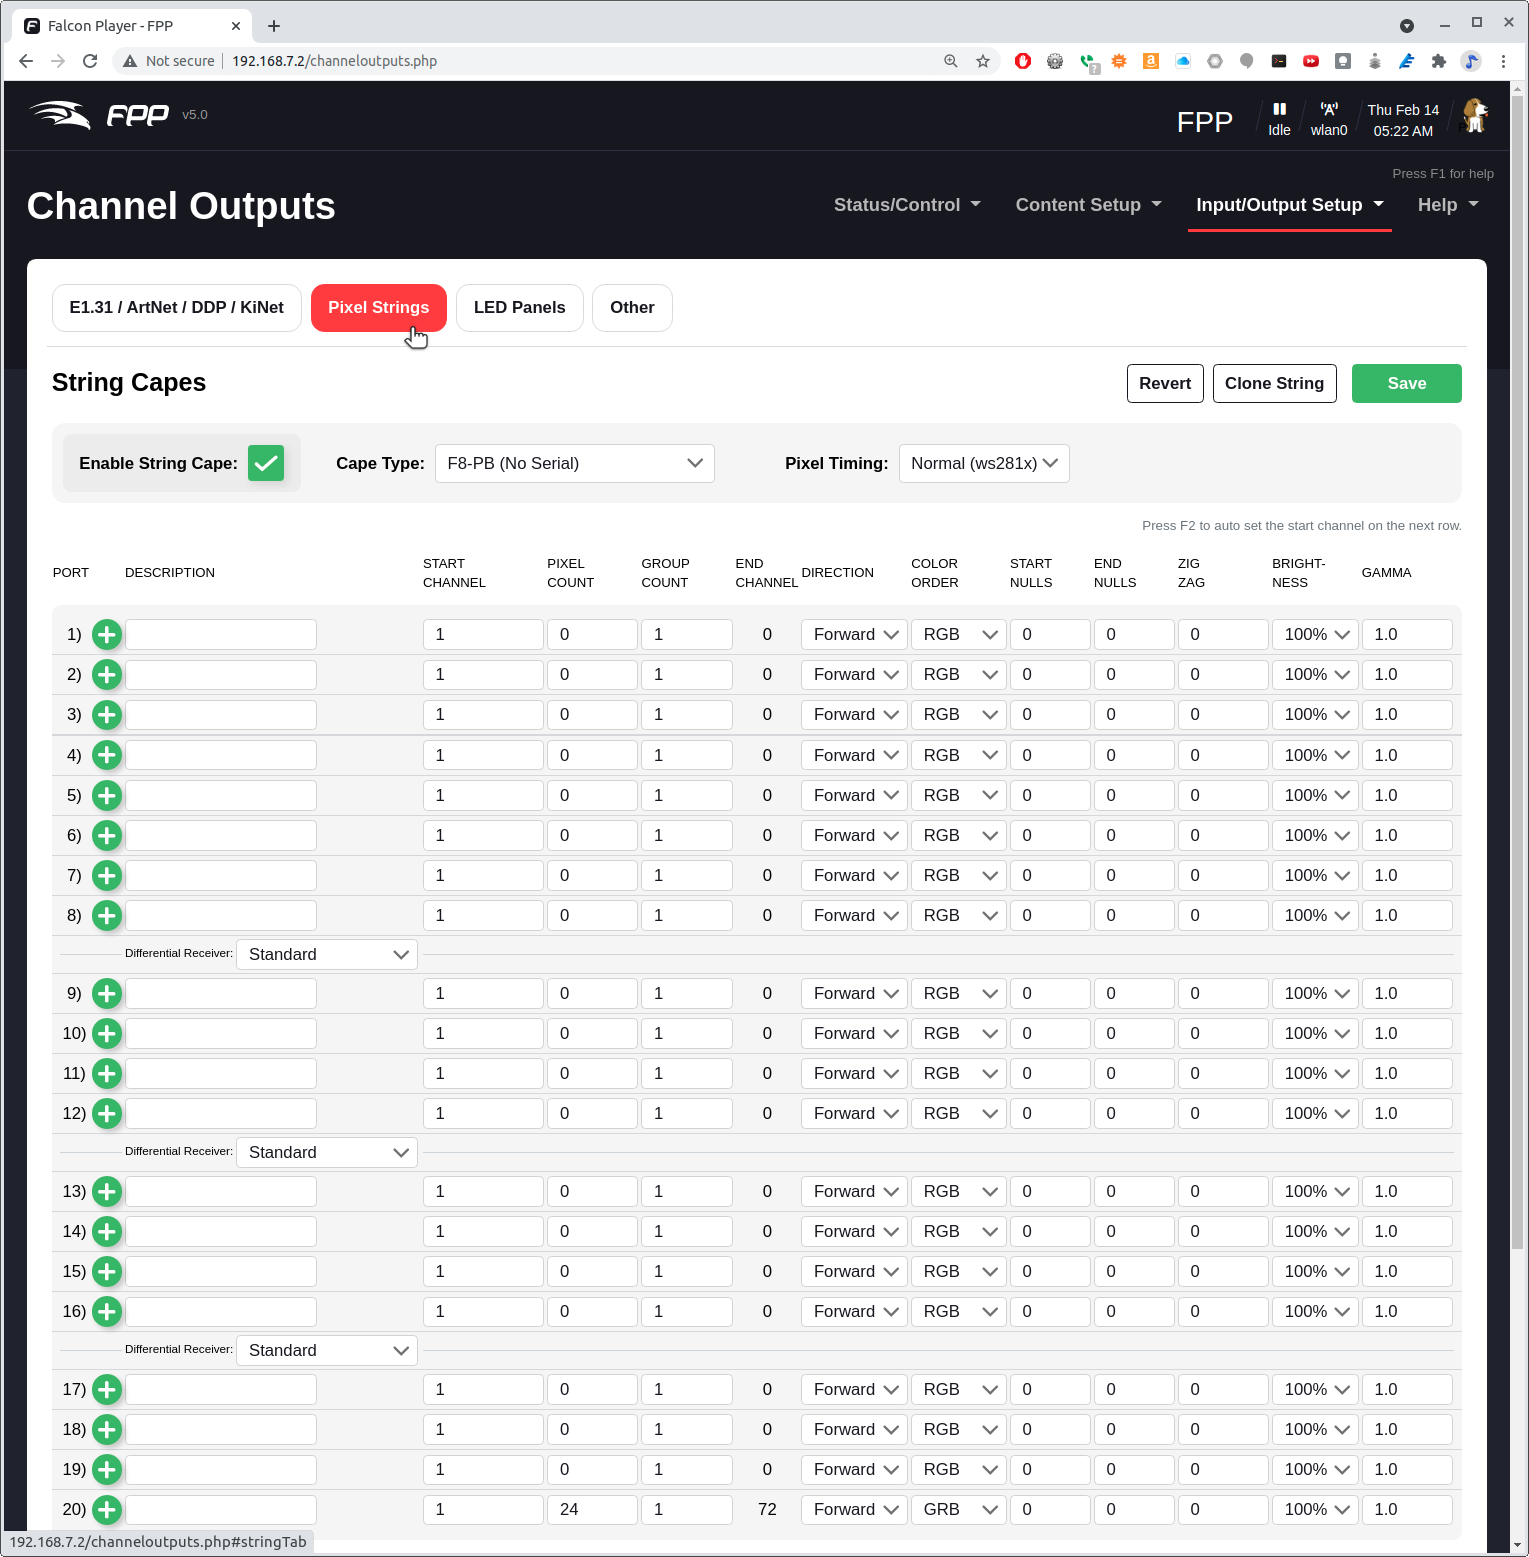Click the add icon beside port 20

107,1510
